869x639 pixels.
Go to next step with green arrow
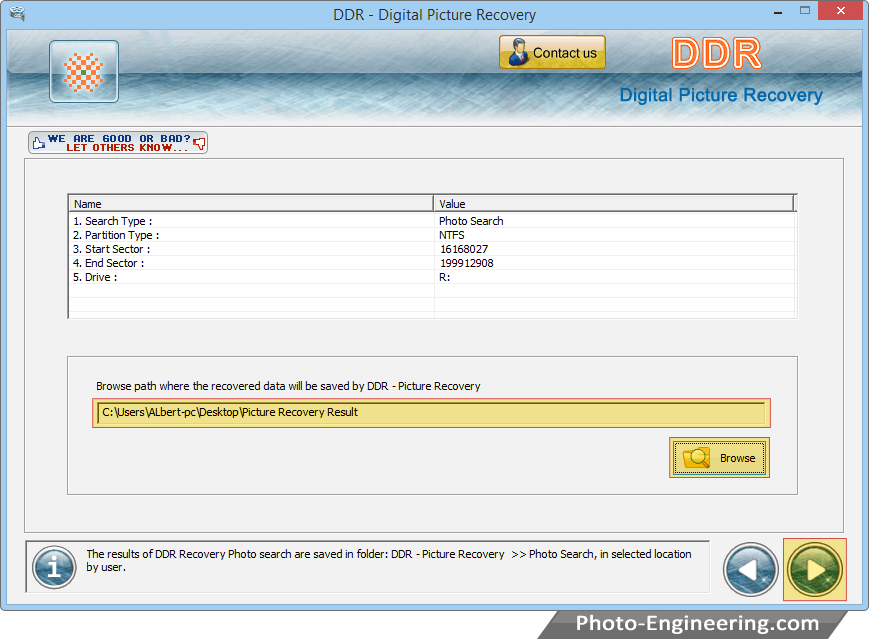point(815,569)
